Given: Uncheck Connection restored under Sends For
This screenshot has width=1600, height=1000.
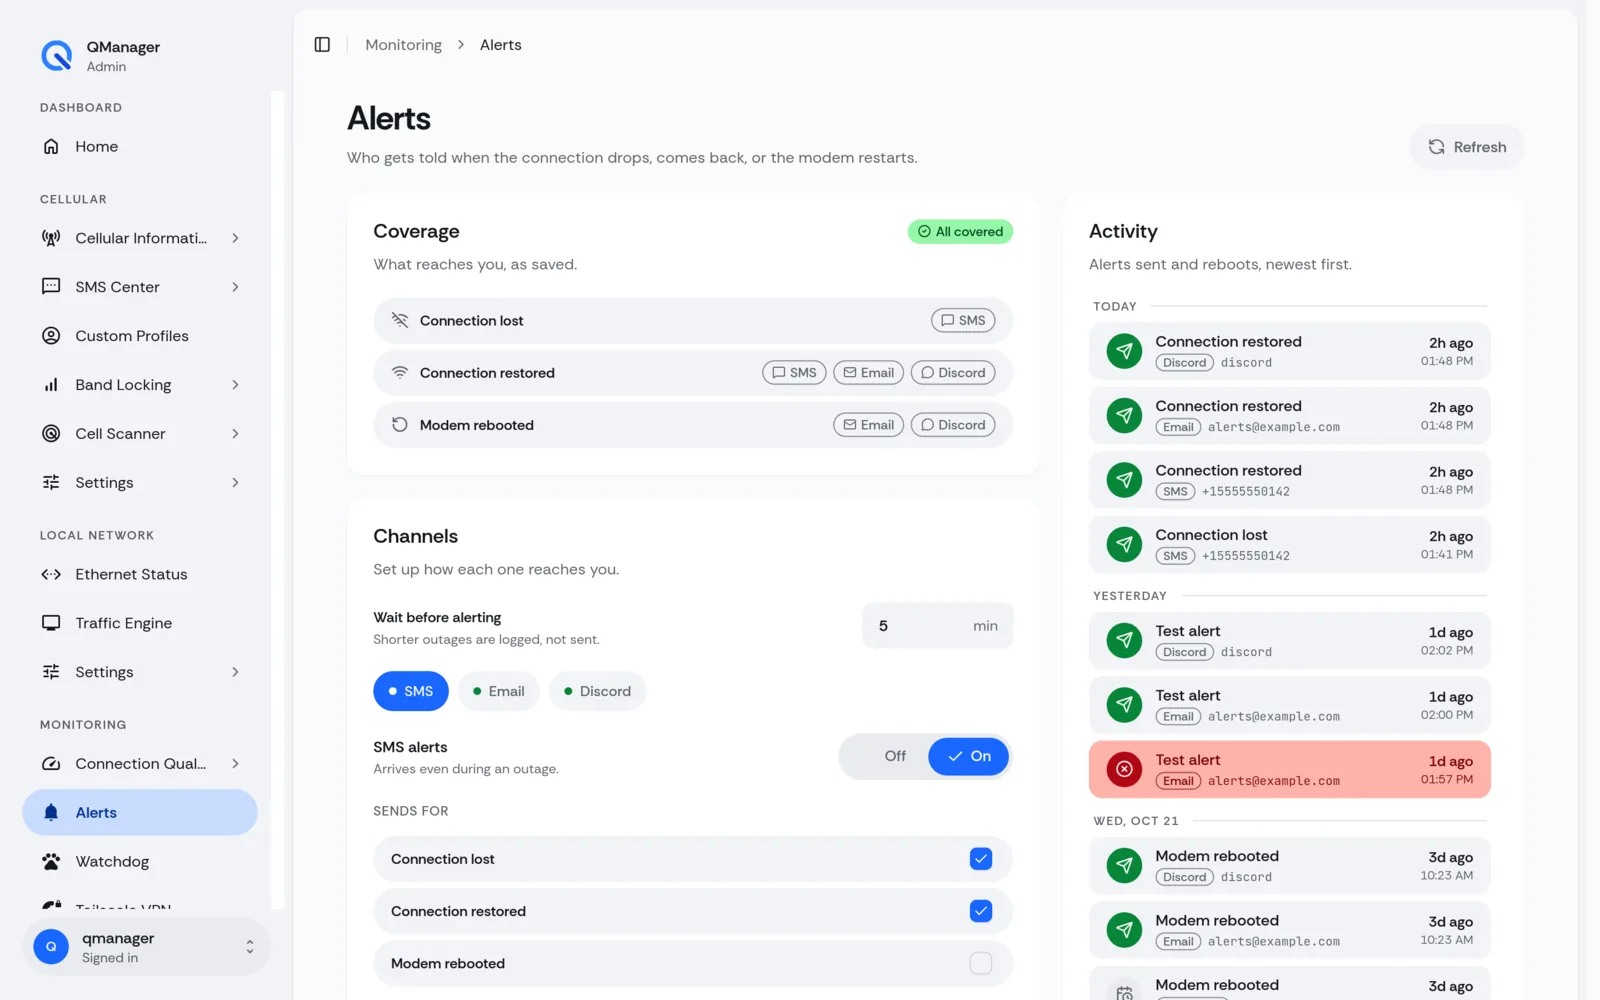Looking at the screenshot, I should (981, 911).
